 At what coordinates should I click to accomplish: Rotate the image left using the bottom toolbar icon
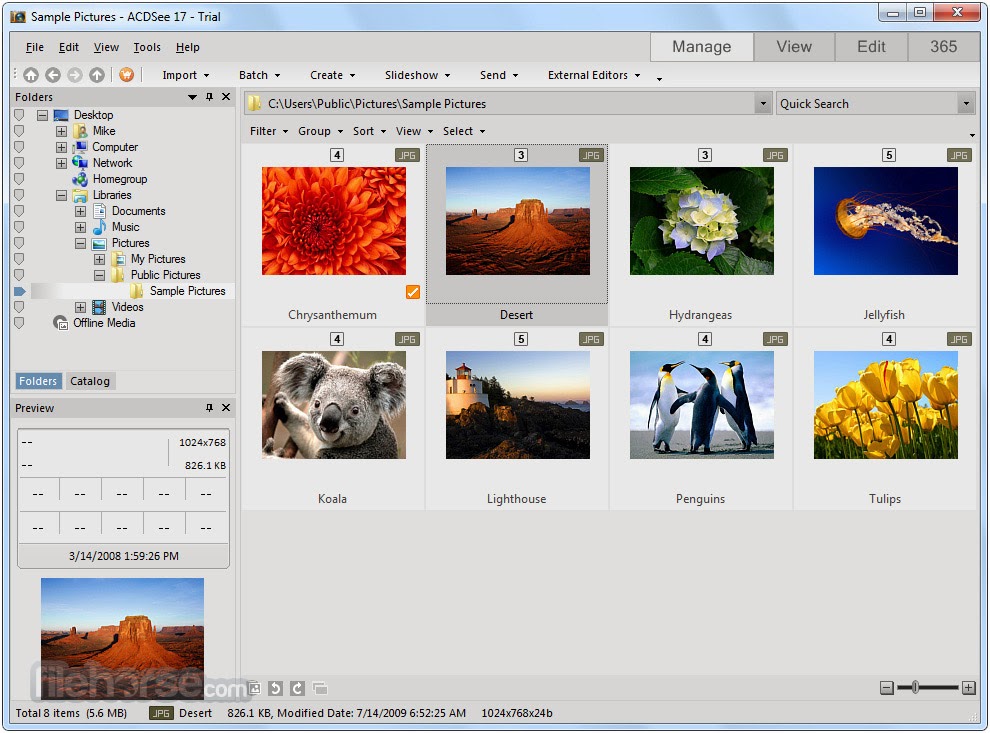[x=275, y=688]
